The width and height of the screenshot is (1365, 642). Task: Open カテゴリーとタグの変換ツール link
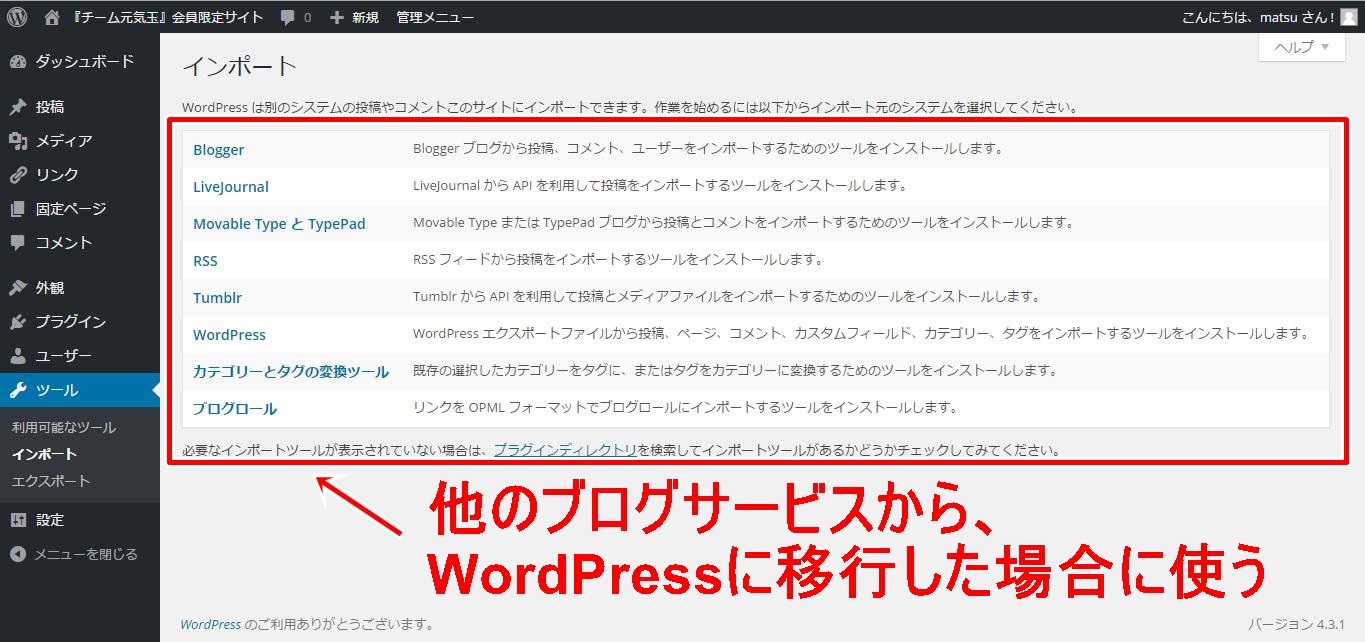(x=291, y=372)
